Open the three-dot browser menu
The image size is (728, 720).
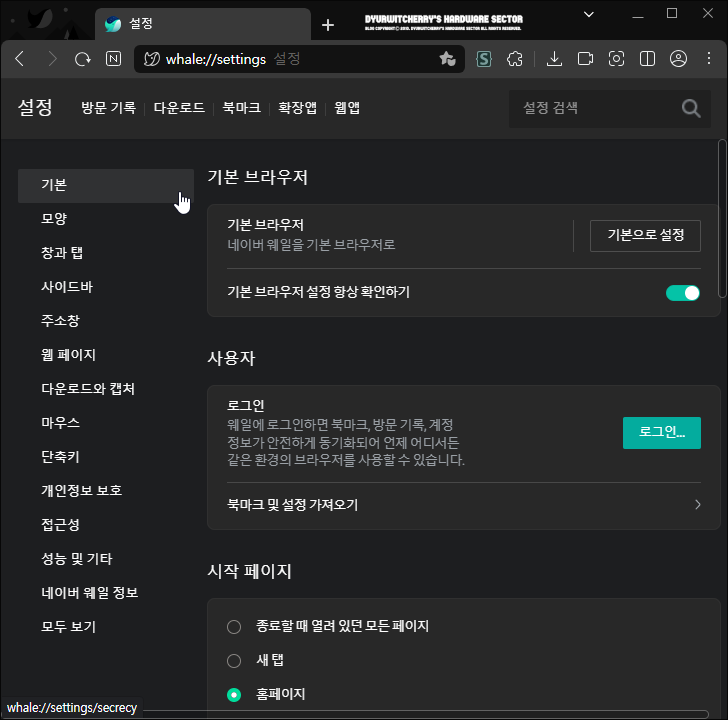click(709, 58)
